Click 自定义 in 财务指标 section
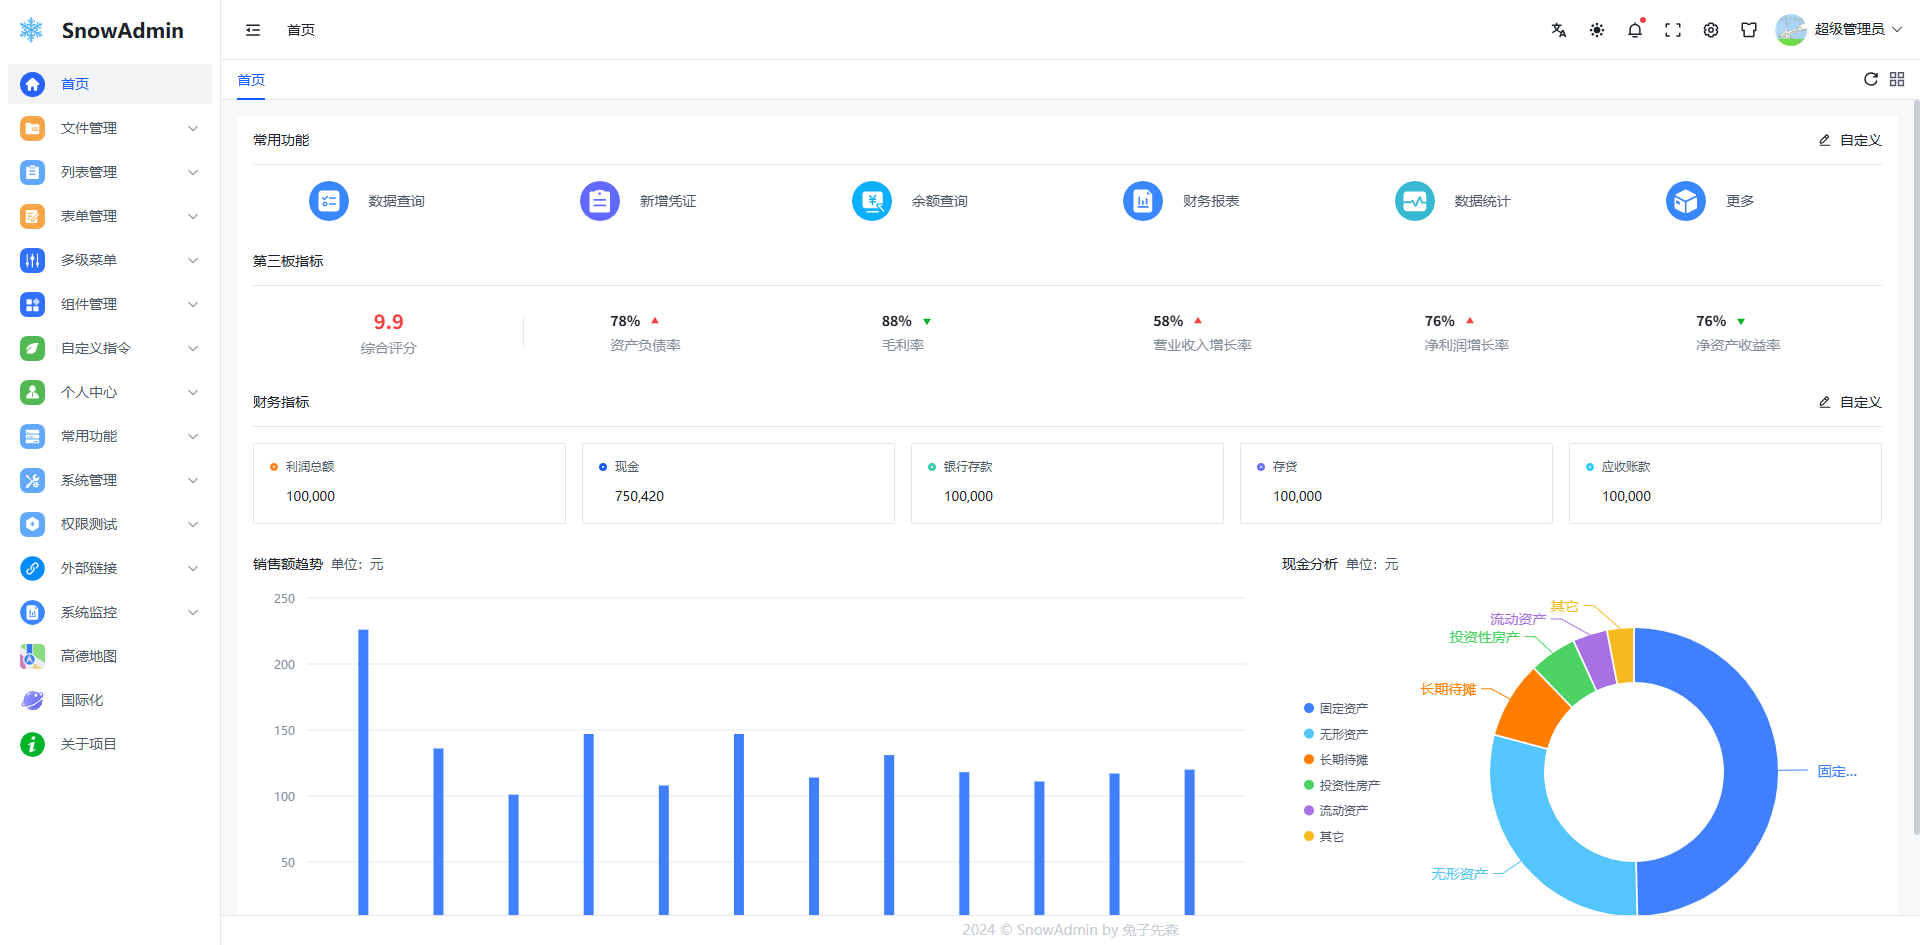The image size is (1920, 945). pos(1850,402)
